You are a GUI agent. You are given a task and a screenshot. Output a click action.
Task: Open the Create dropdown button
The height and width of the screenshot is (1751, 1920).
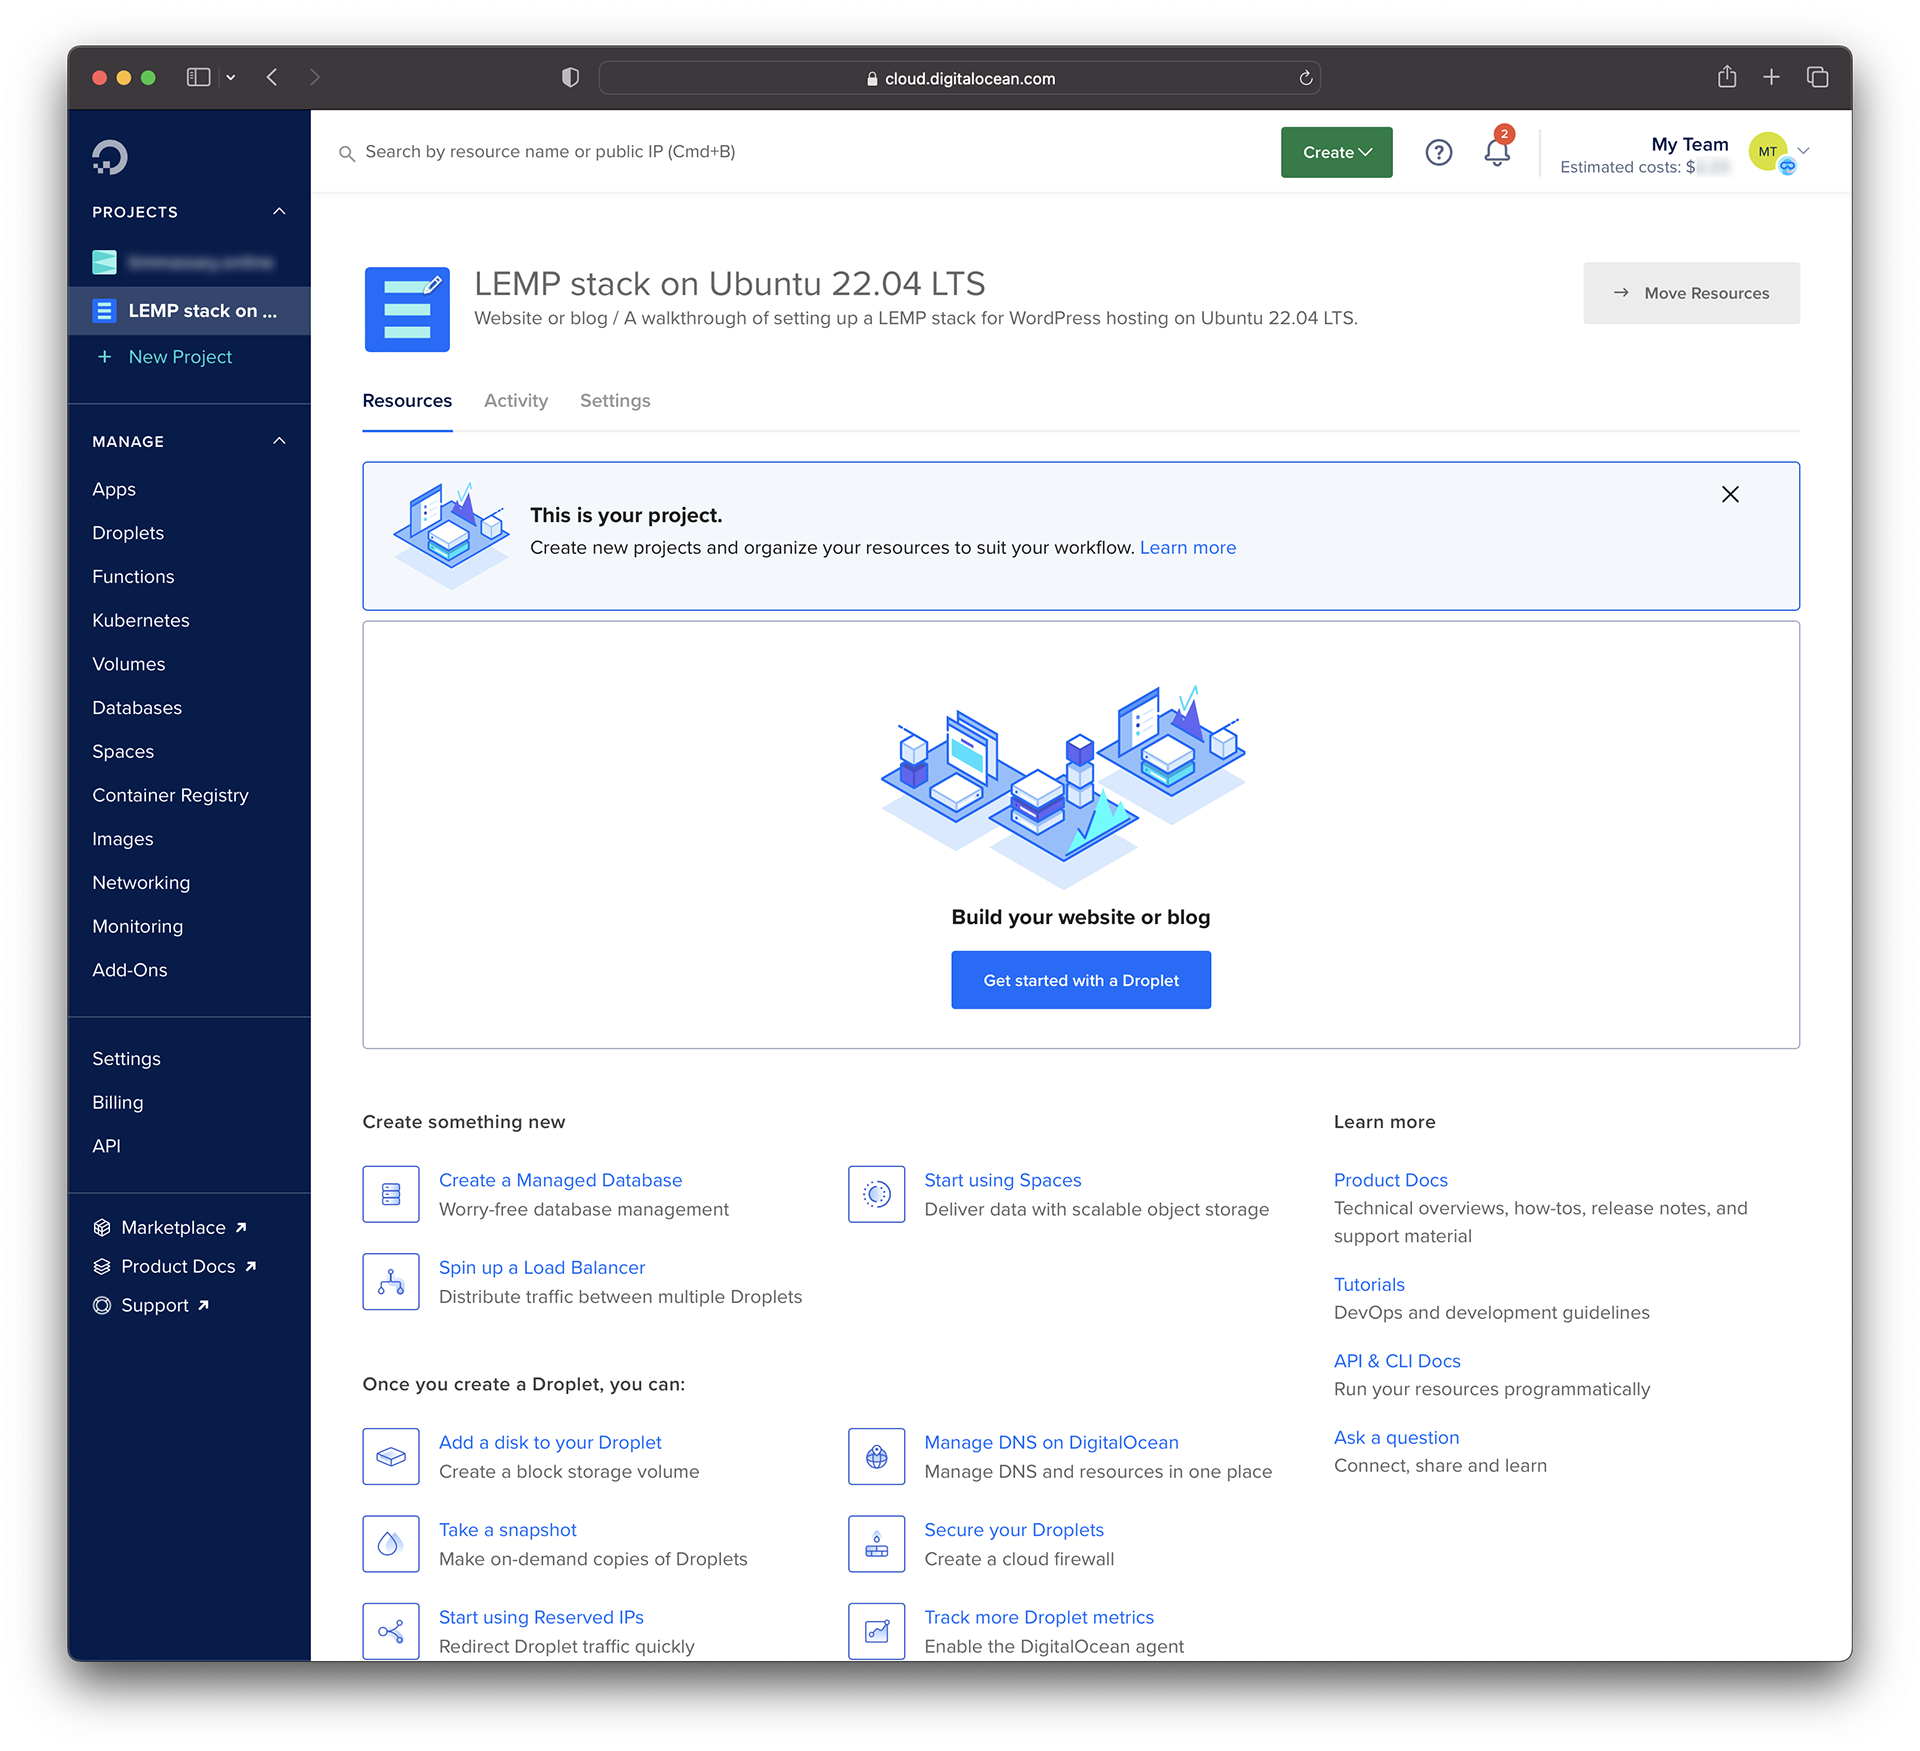pyautogui.click(x=1336, y=152)
